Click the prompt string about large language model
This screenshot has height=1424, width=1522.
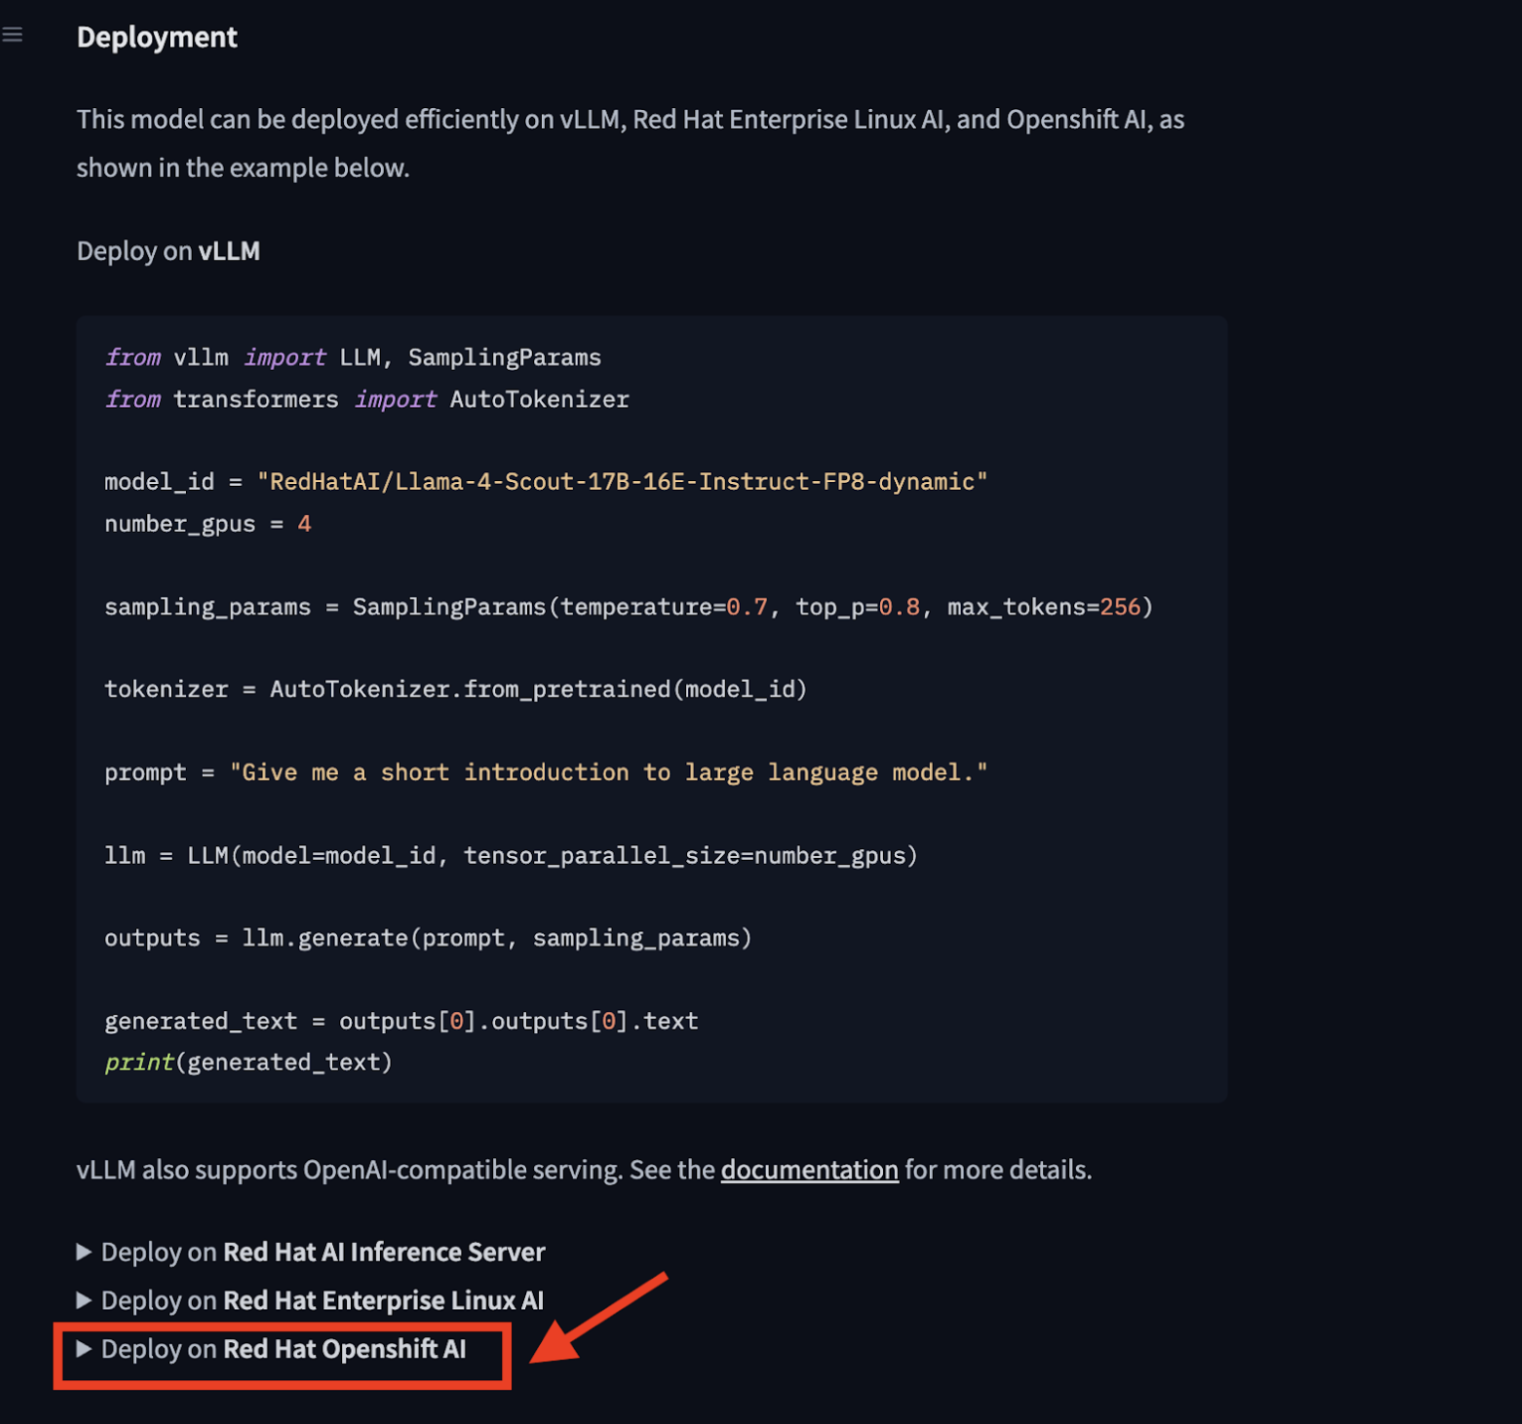609,773
